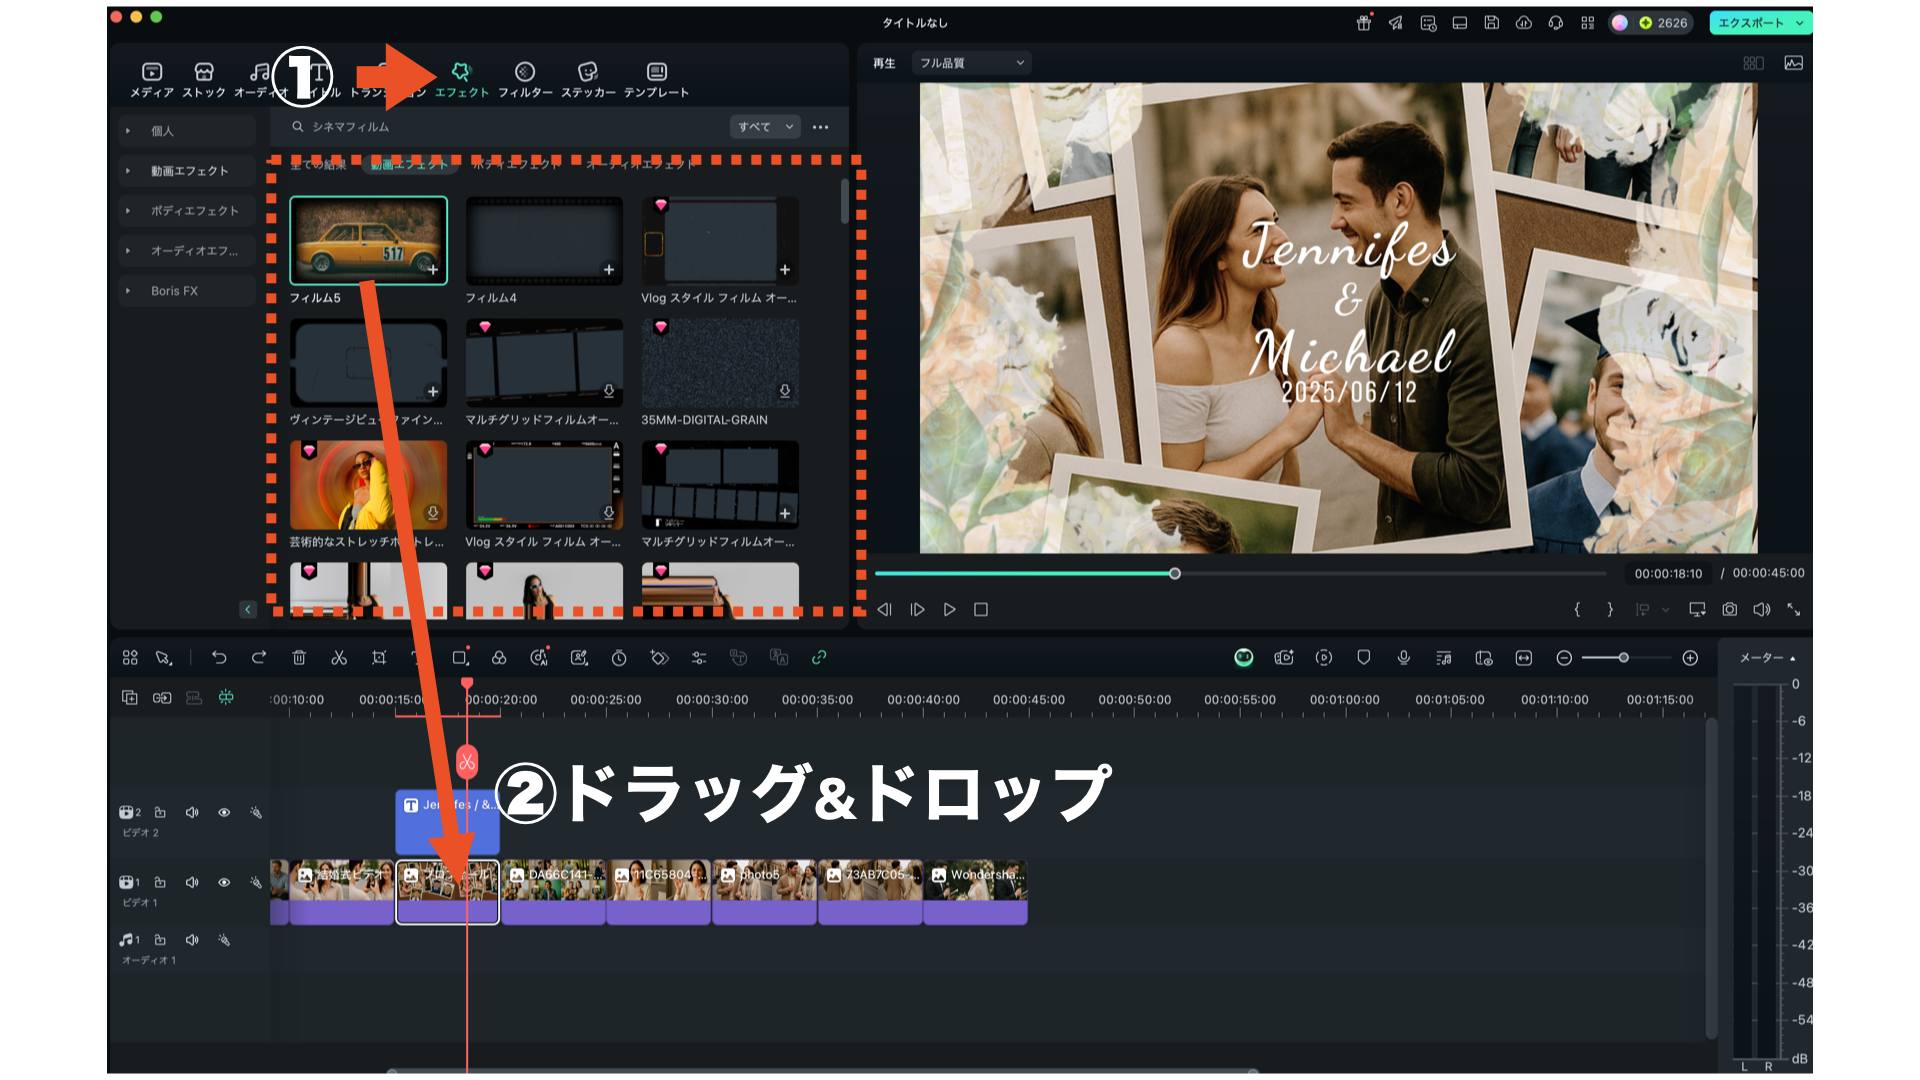Switch to the ステッカー (Sticker) tab

coord(588,79)
